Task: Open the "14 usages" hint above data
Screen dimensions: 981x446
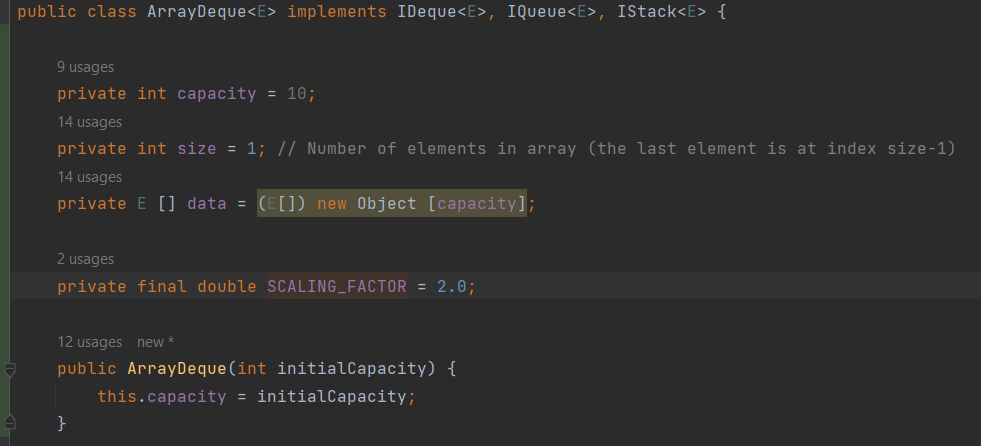Action: pyautogui.click(x=89, y=177)
